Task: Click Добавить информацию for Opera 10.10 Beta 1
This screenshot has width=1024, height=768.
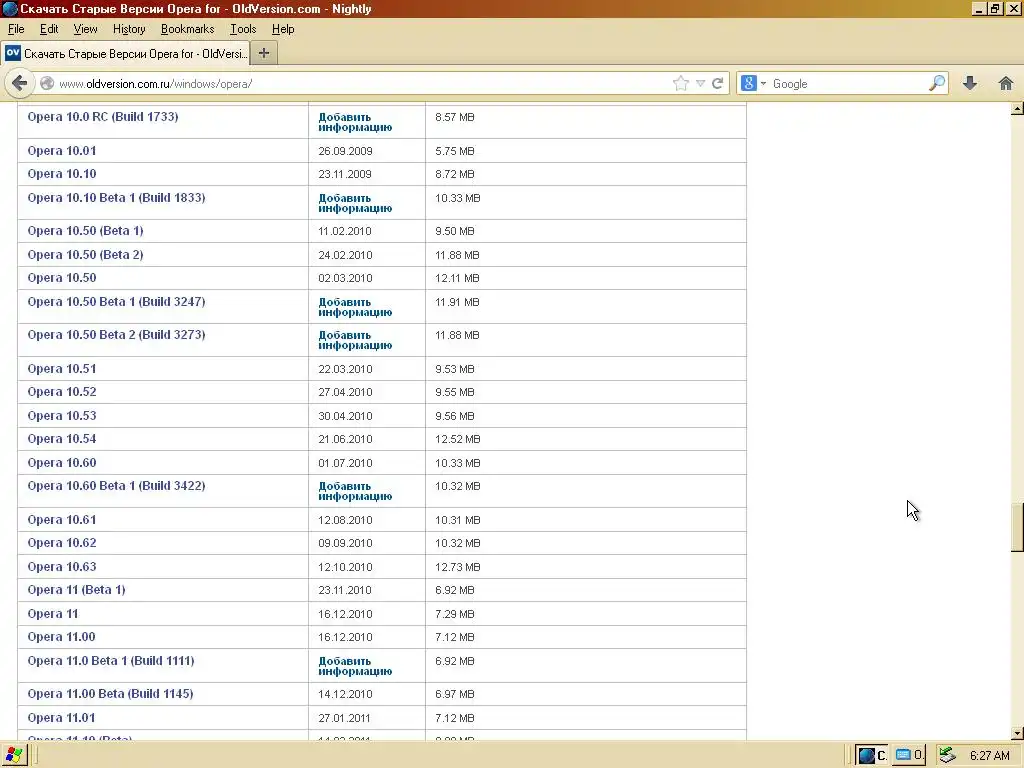Action: (x=355, y=203)
